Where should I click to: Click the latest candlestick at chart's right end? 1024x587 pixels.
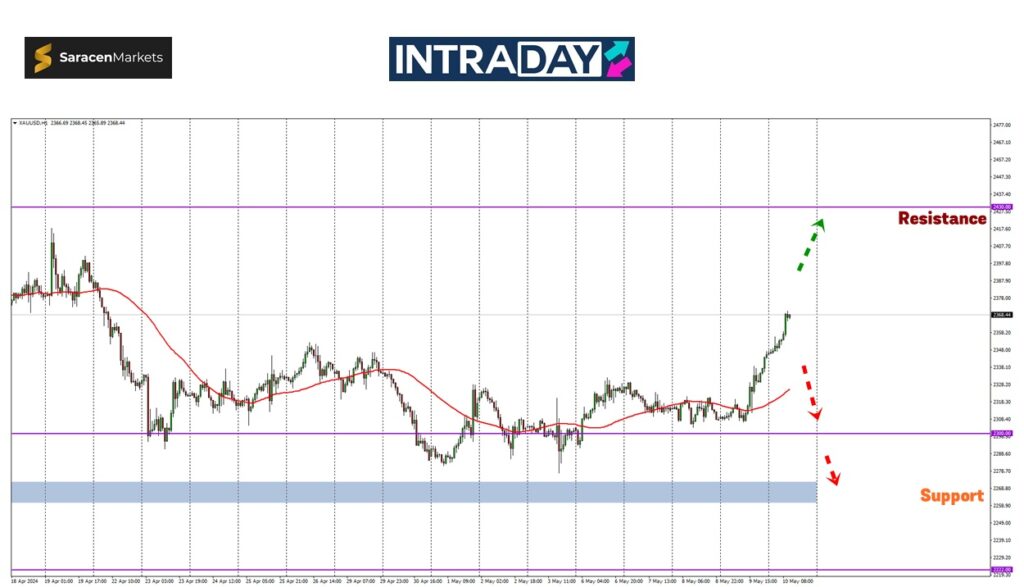(788, 316)
